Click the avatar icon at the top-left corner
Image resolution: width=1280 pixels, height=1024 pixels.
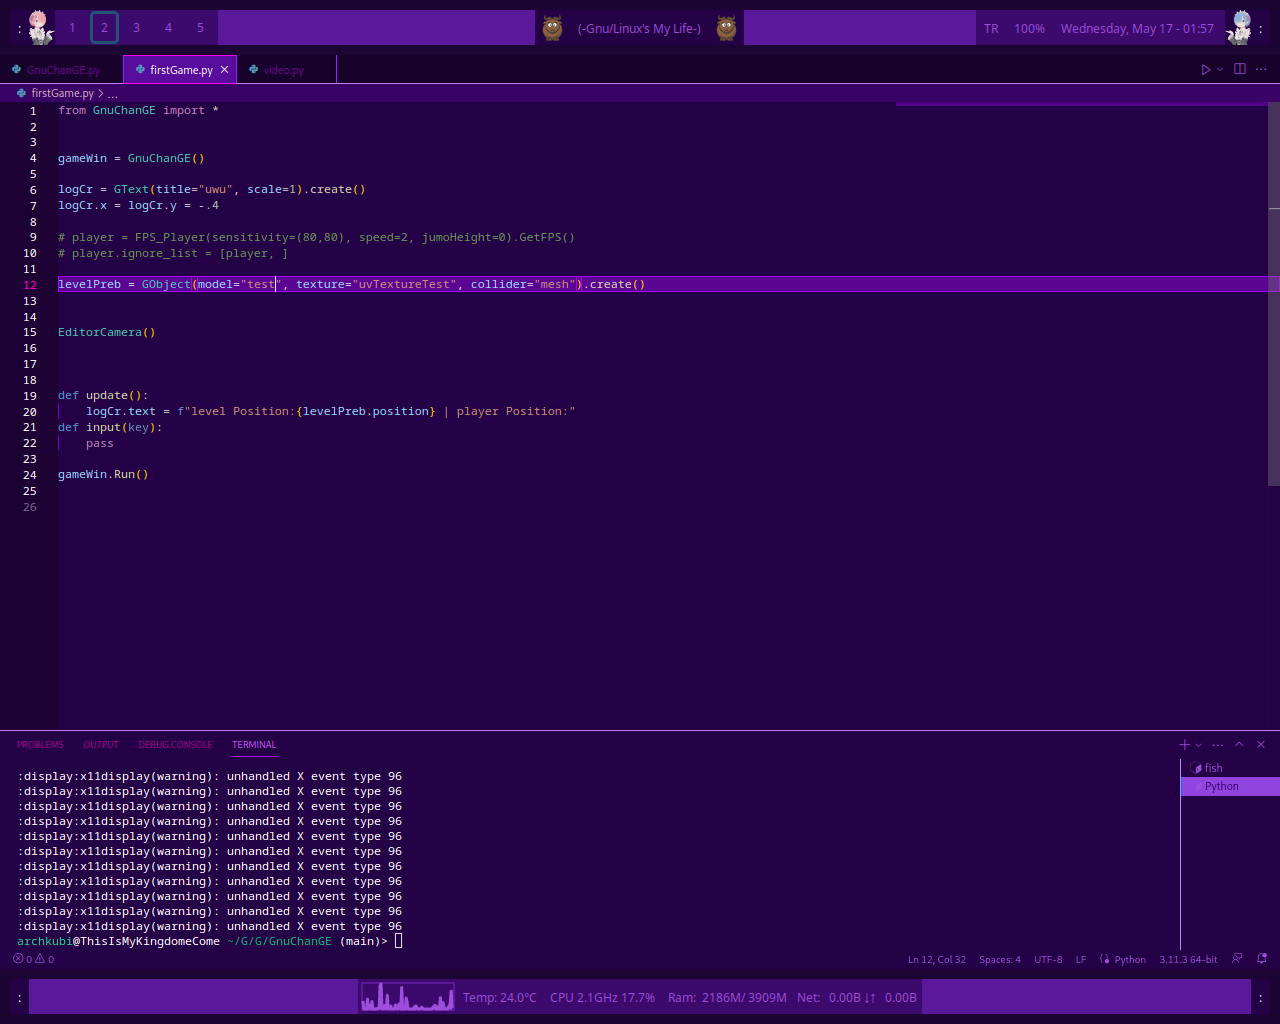point(38,27)
